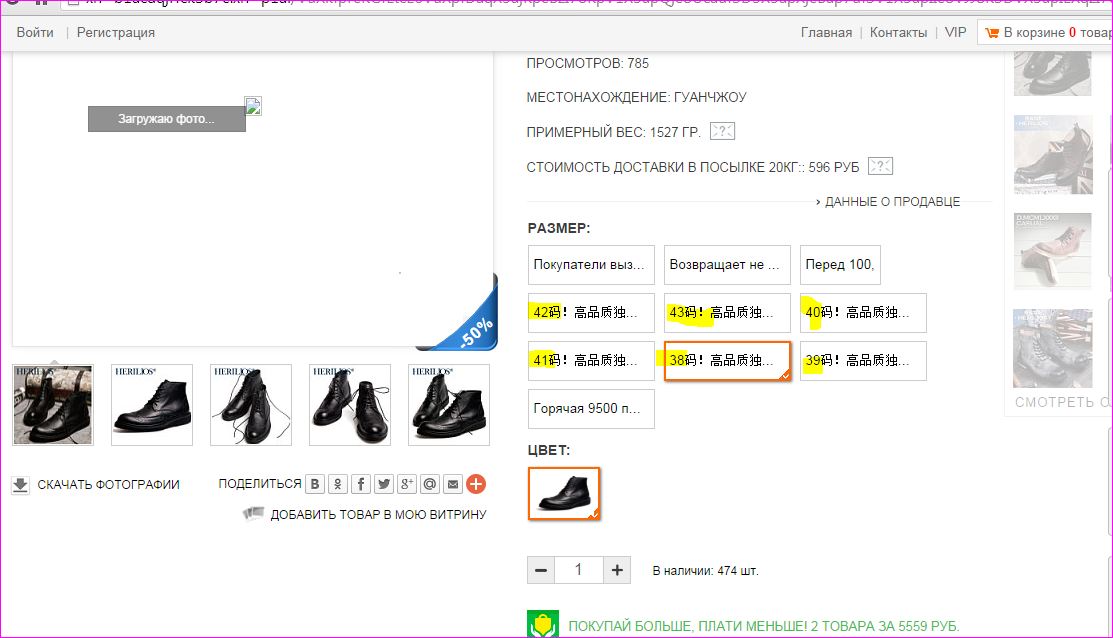Select size 43码 option
The height and width of the screenshot is (638, 1113).
click(727, 313)
